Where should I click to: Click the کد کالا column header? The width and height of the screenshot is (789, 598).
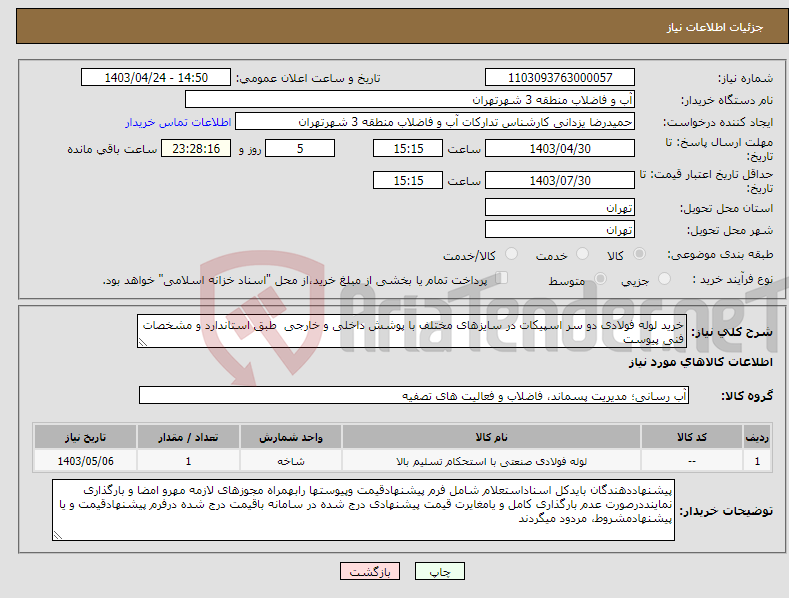click(x=691, y=437)
